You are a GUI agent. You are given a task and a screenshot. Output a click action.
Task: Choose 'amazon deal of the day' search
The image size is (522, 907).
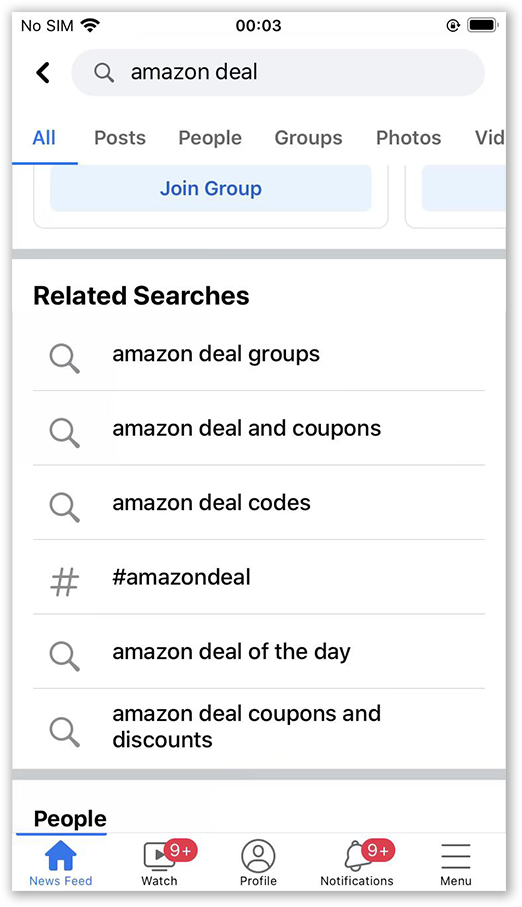259,652
